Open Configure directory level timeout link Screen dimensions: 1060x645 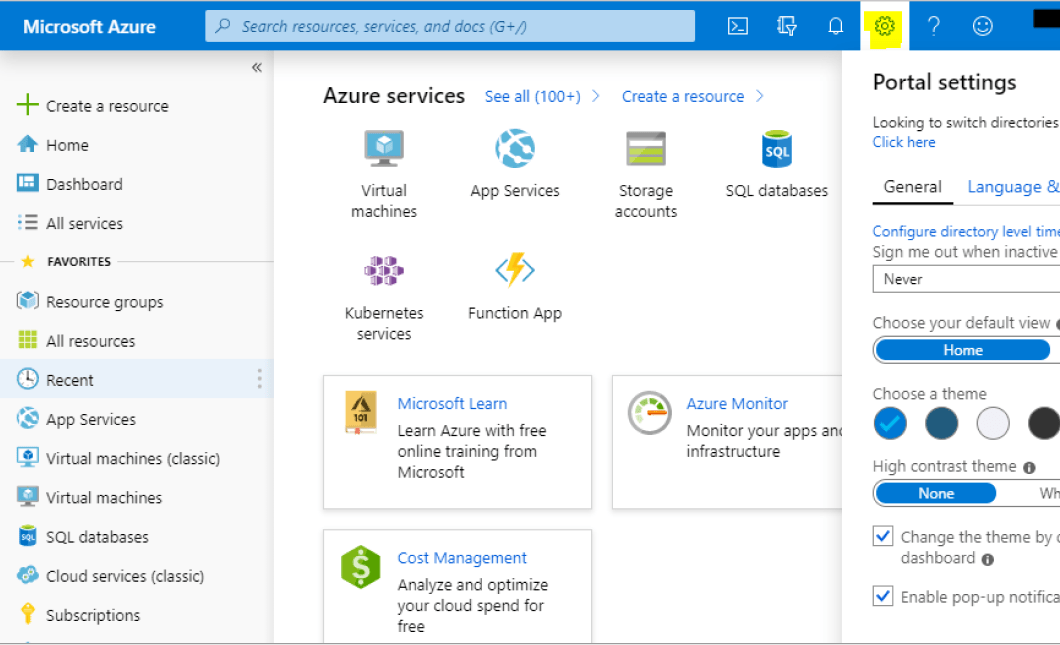click(x=966, y=231)
